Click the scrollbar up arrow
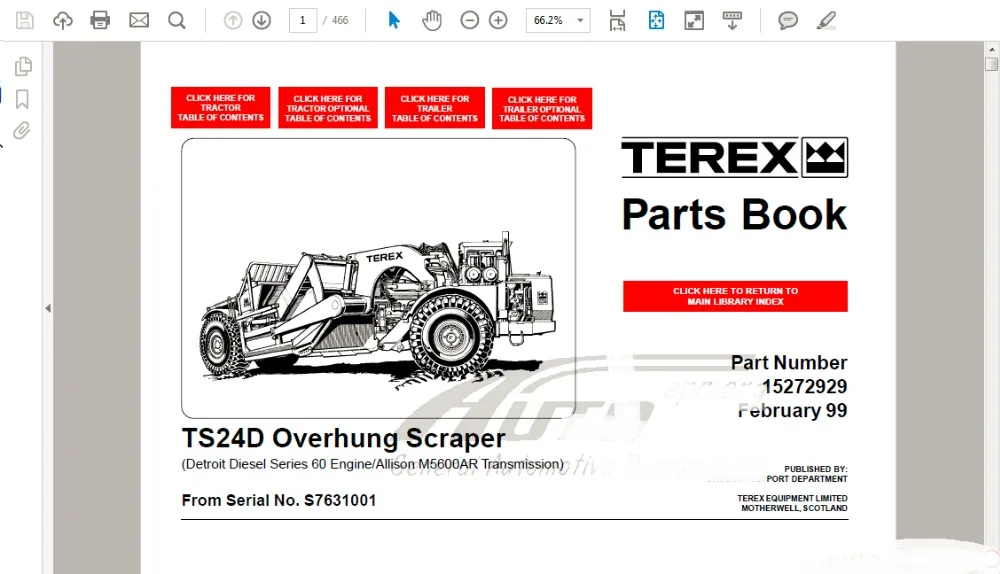The width and height of the screenshot is (1000, 574). [x=991, y=48]
